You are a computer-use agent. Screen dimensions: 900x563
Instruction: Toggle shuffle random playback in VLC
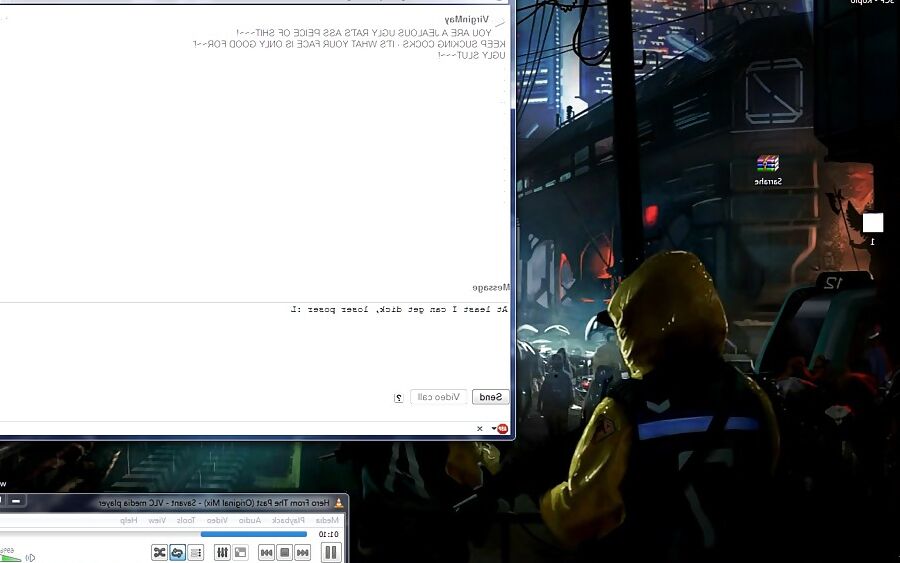pos(160,553)
